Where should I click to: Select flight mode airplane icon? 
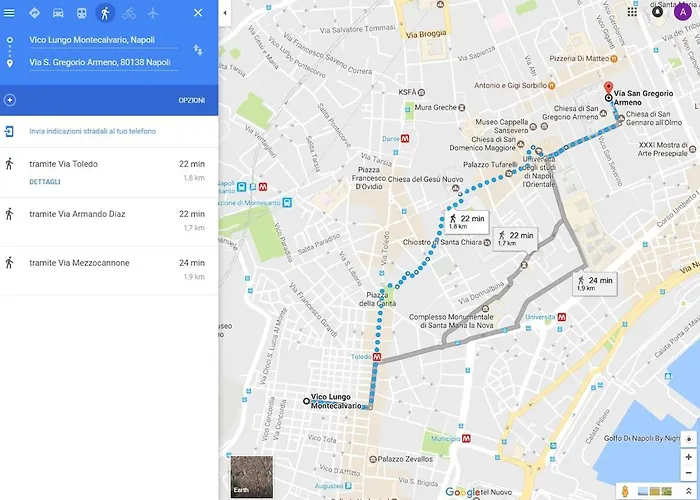153,13
